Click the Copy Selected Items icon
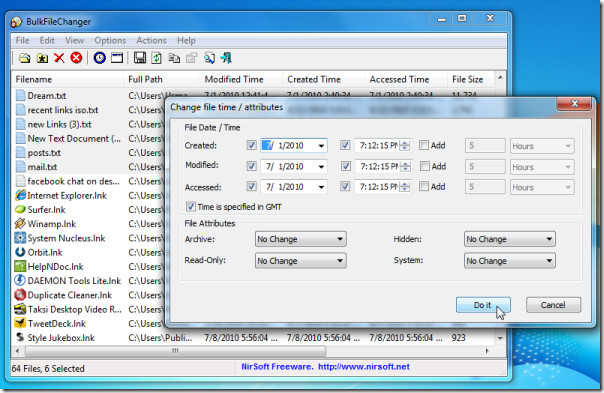This screenshot has height=393, width=604. [x=174, y=58]
